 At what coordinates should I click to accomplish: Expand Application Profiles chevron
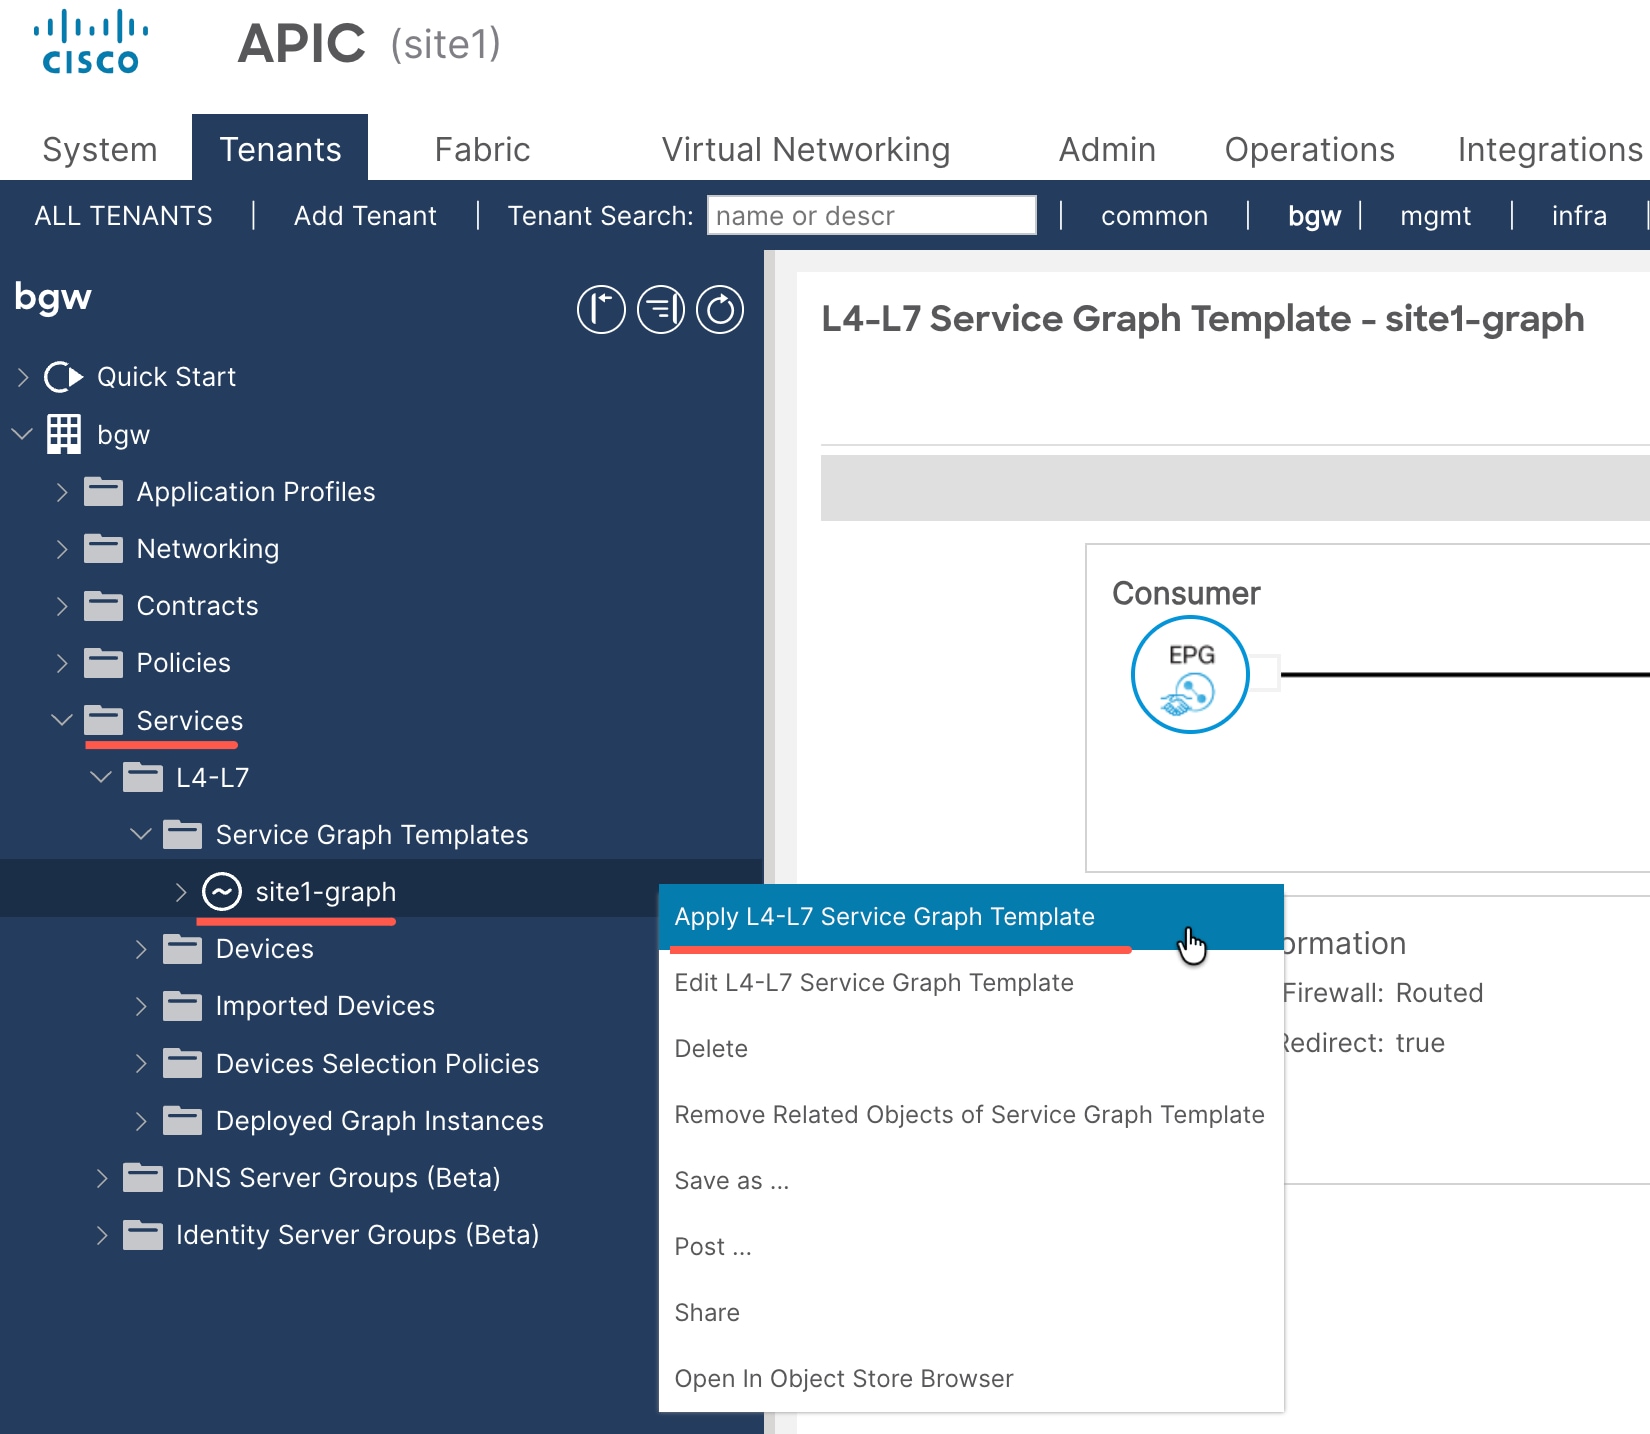62,492
